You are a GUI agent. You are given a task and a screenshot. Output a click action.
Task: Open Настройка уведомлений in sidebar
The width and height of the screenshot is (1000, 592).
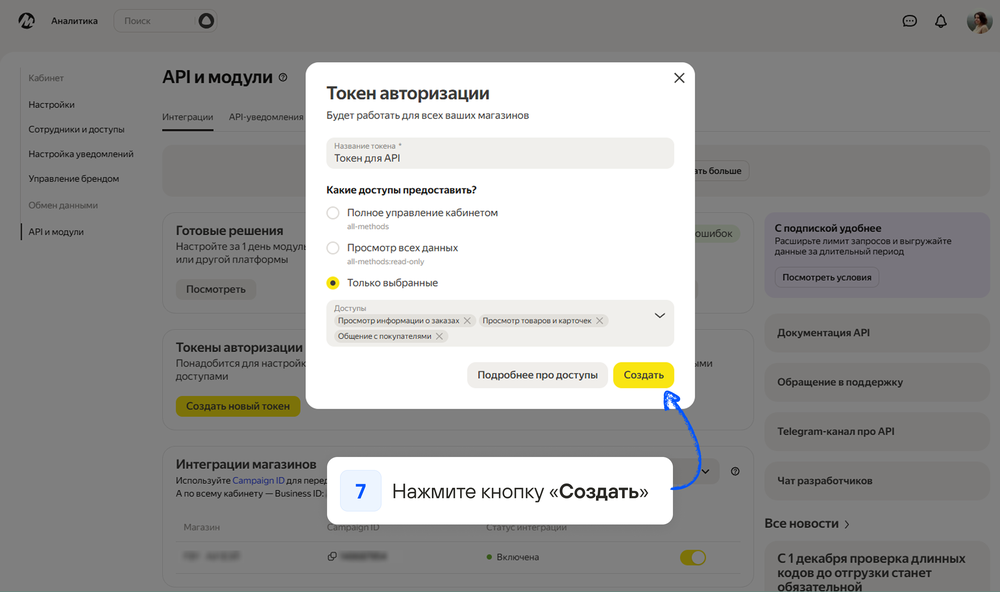81,154
